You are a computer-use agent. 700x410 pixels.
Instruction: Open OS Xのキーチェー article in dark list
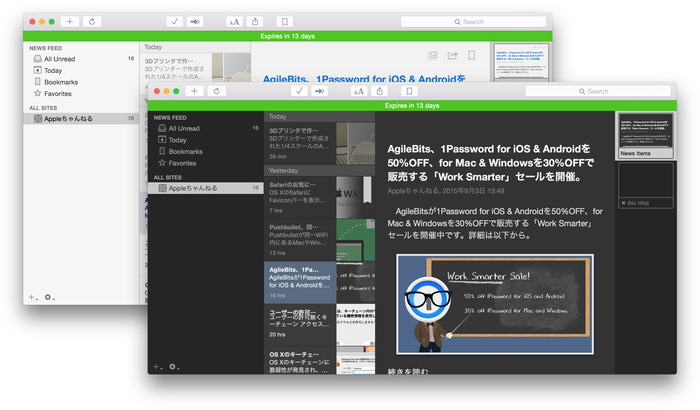319,360
